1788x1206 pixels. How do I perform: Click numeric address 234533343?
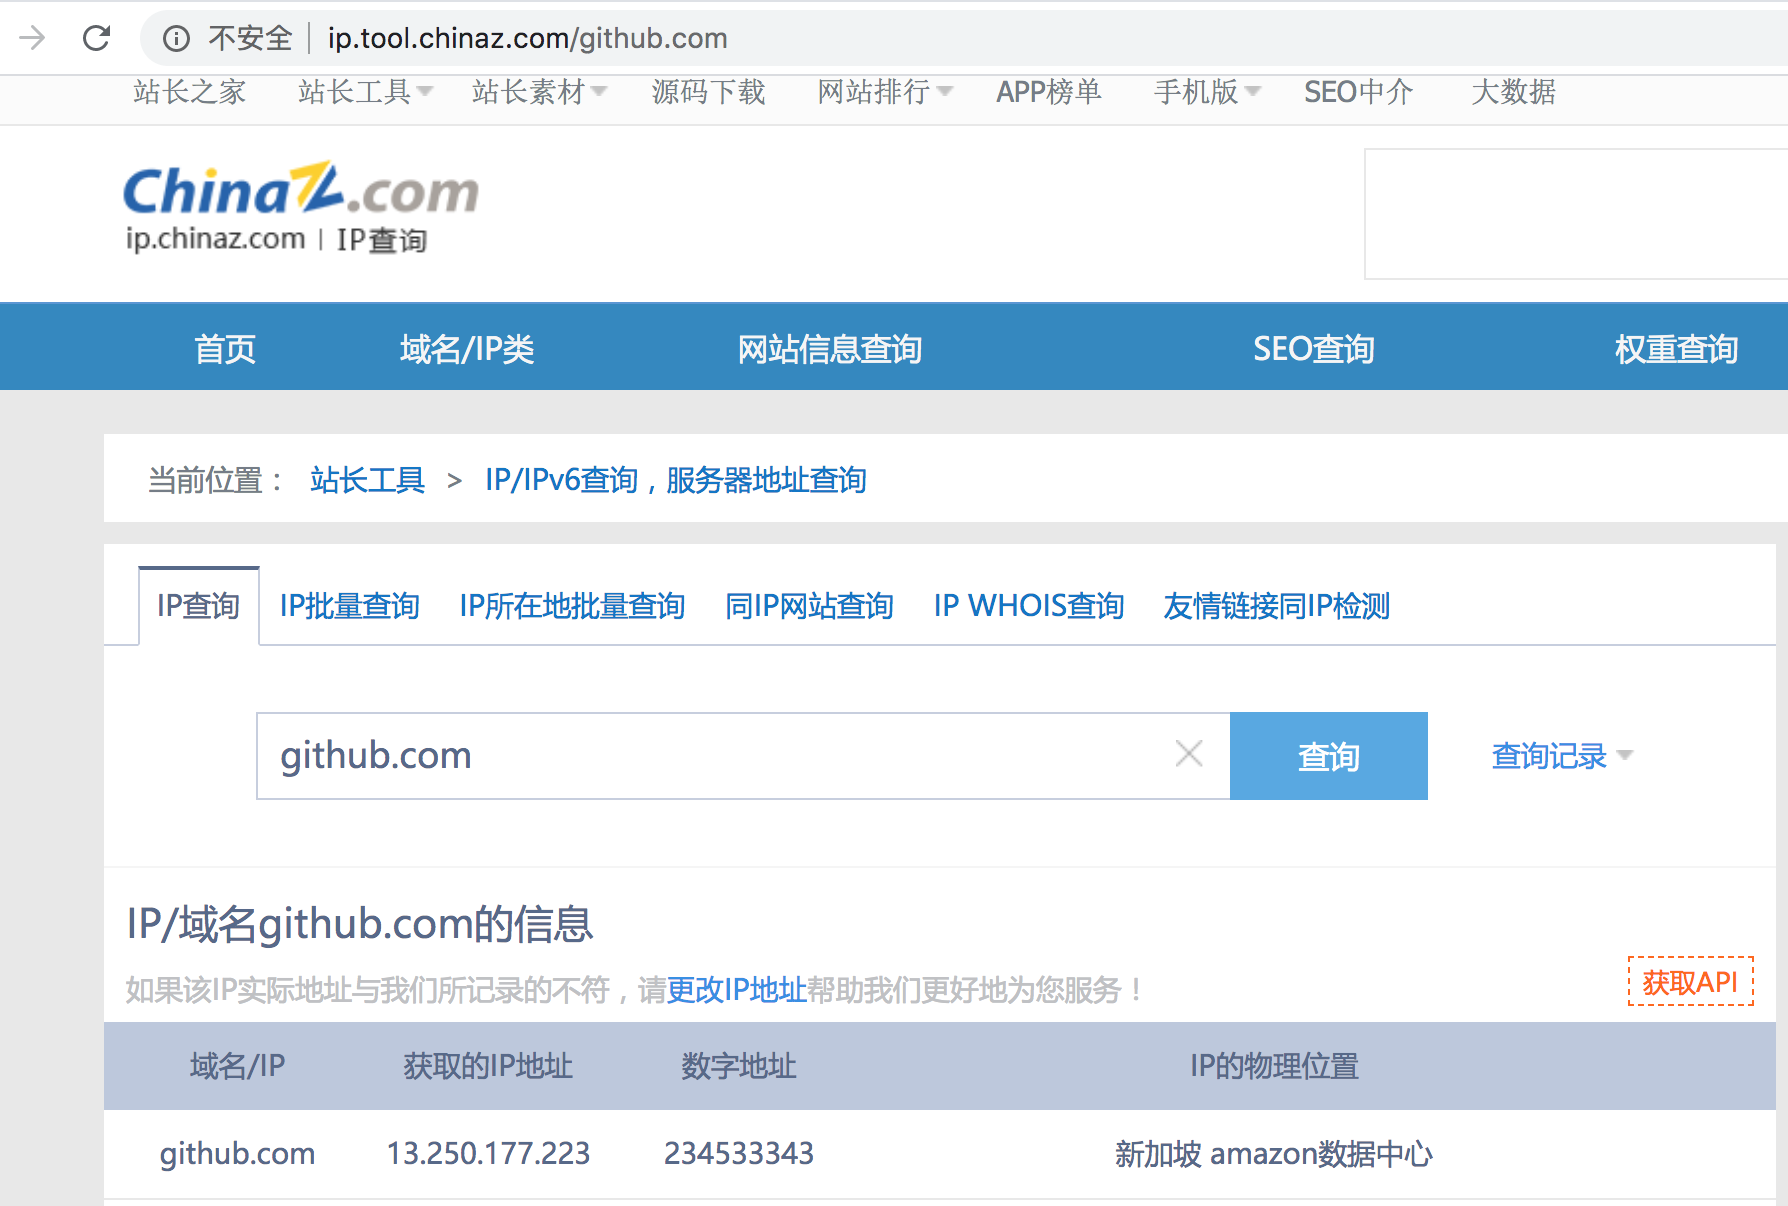coord(739,1154)
